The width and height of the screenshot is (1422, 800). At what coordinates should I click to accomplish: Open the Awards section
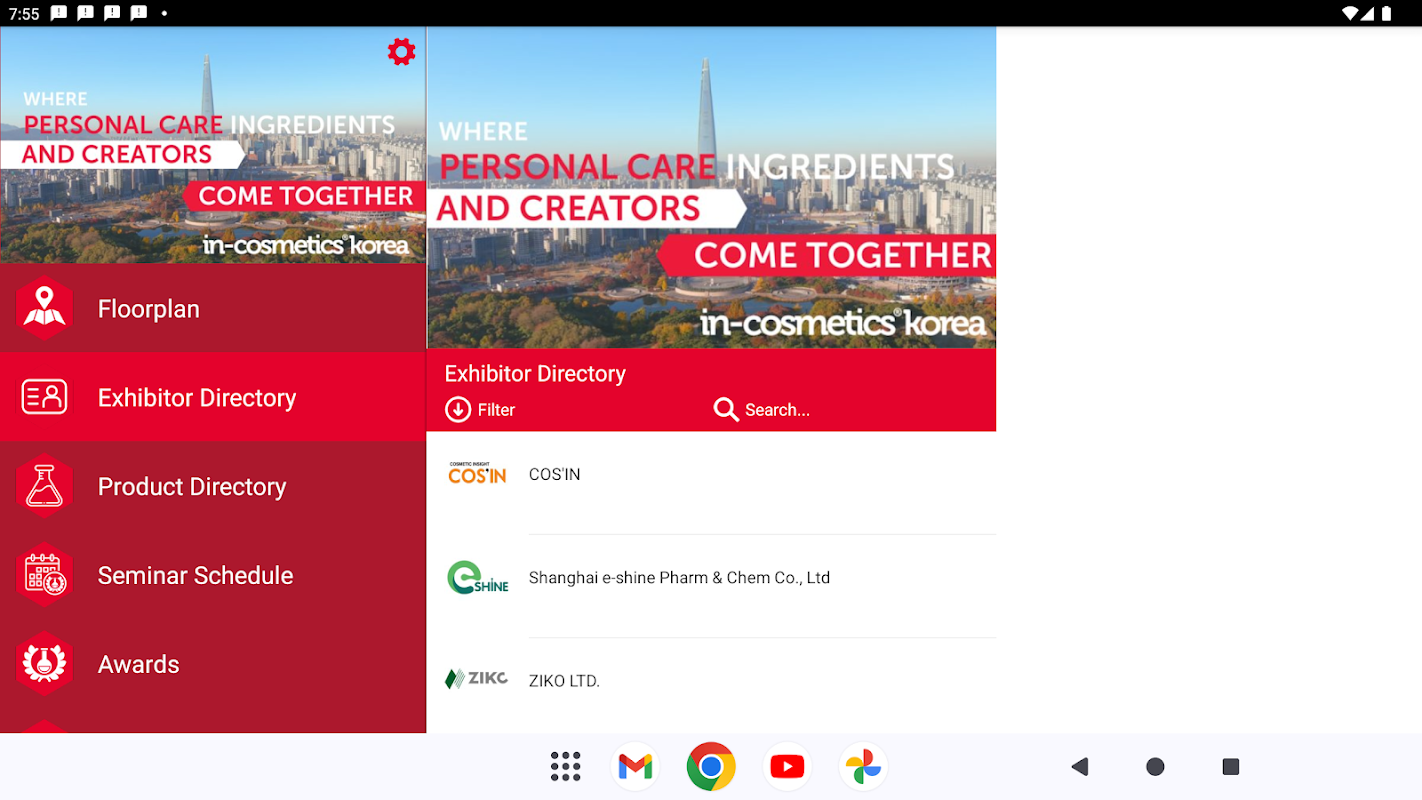click(213, 664)
